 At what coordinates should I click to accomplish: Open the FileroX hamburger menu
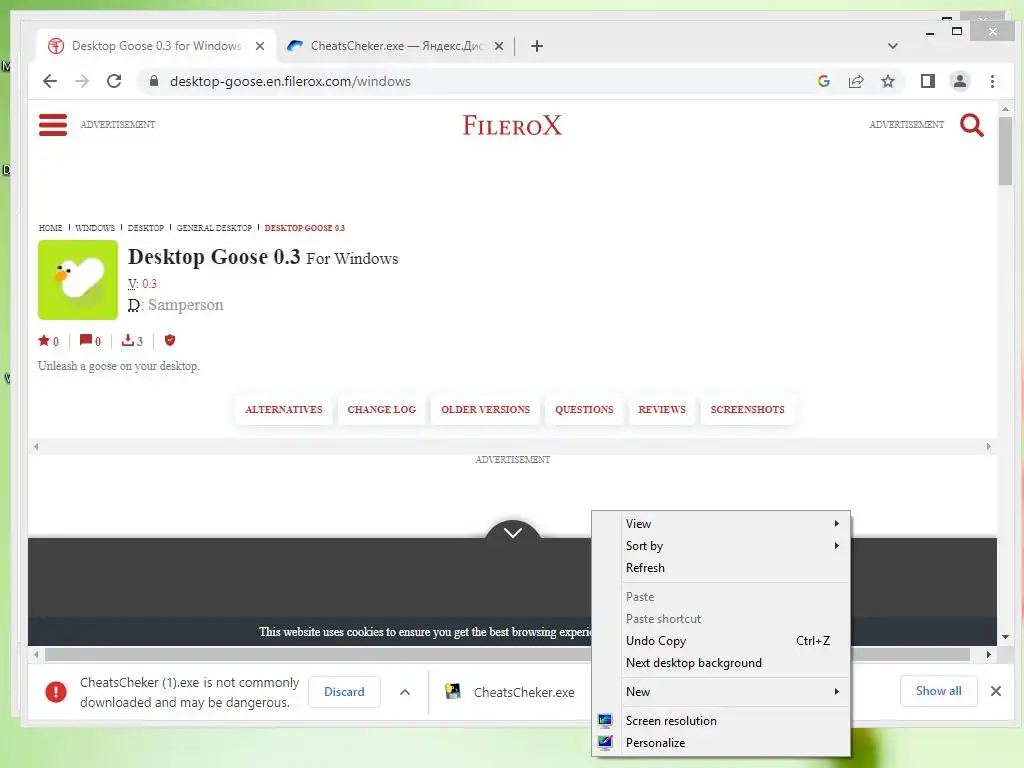click(53, 125)
